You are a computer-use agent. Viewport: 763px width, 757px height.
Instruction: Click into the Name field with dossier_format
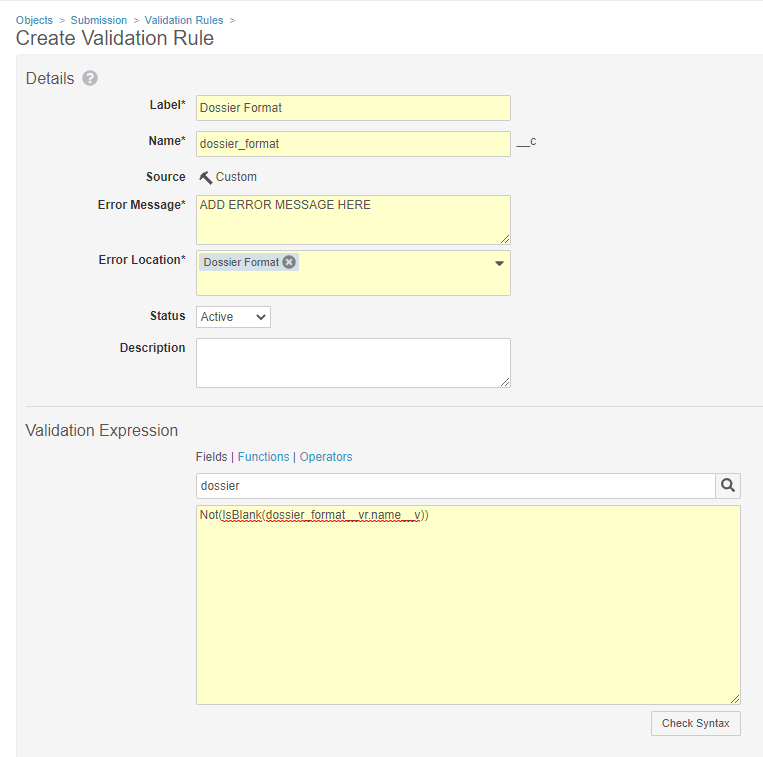coord(353,144)
